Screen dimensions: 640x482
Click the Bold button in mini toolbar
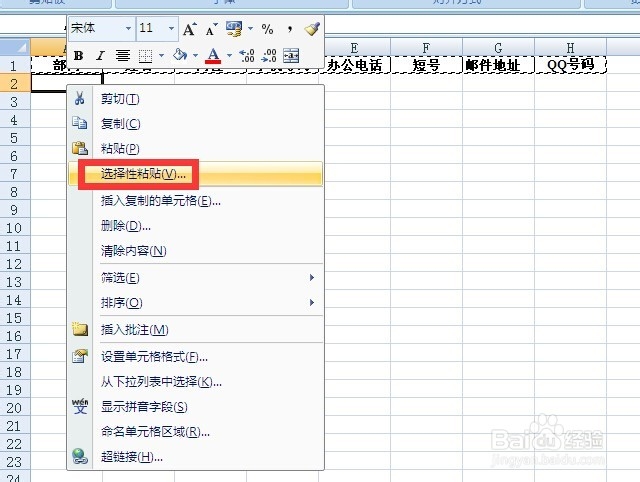(79, 55)
